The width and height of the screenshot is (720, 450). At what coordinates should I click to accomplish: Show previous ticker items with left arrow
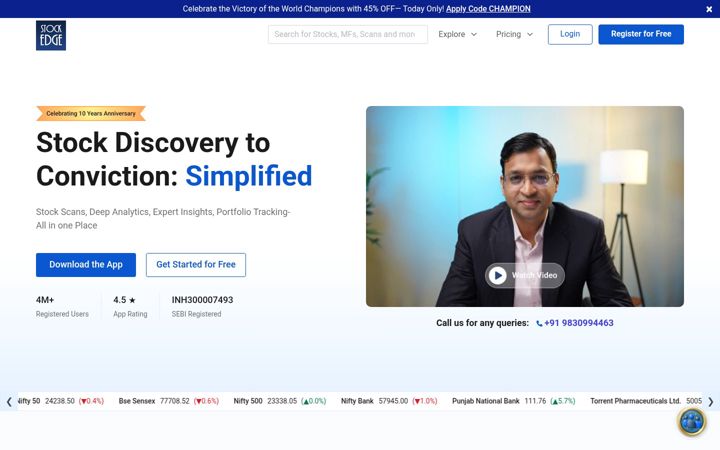tap(9, 402)
